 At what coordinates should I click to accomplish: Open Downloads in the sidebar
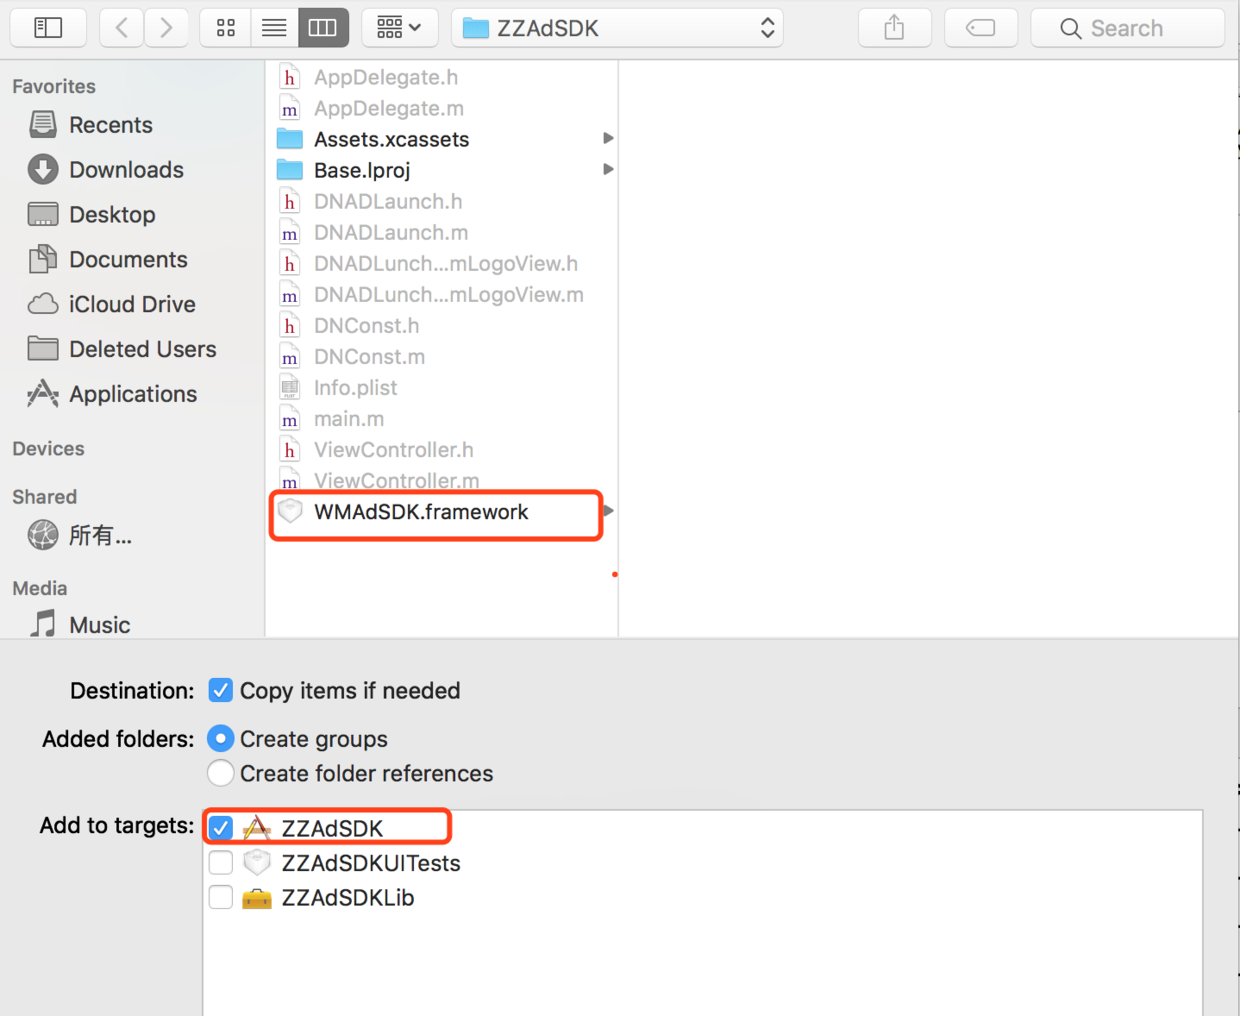pos(126,170)
